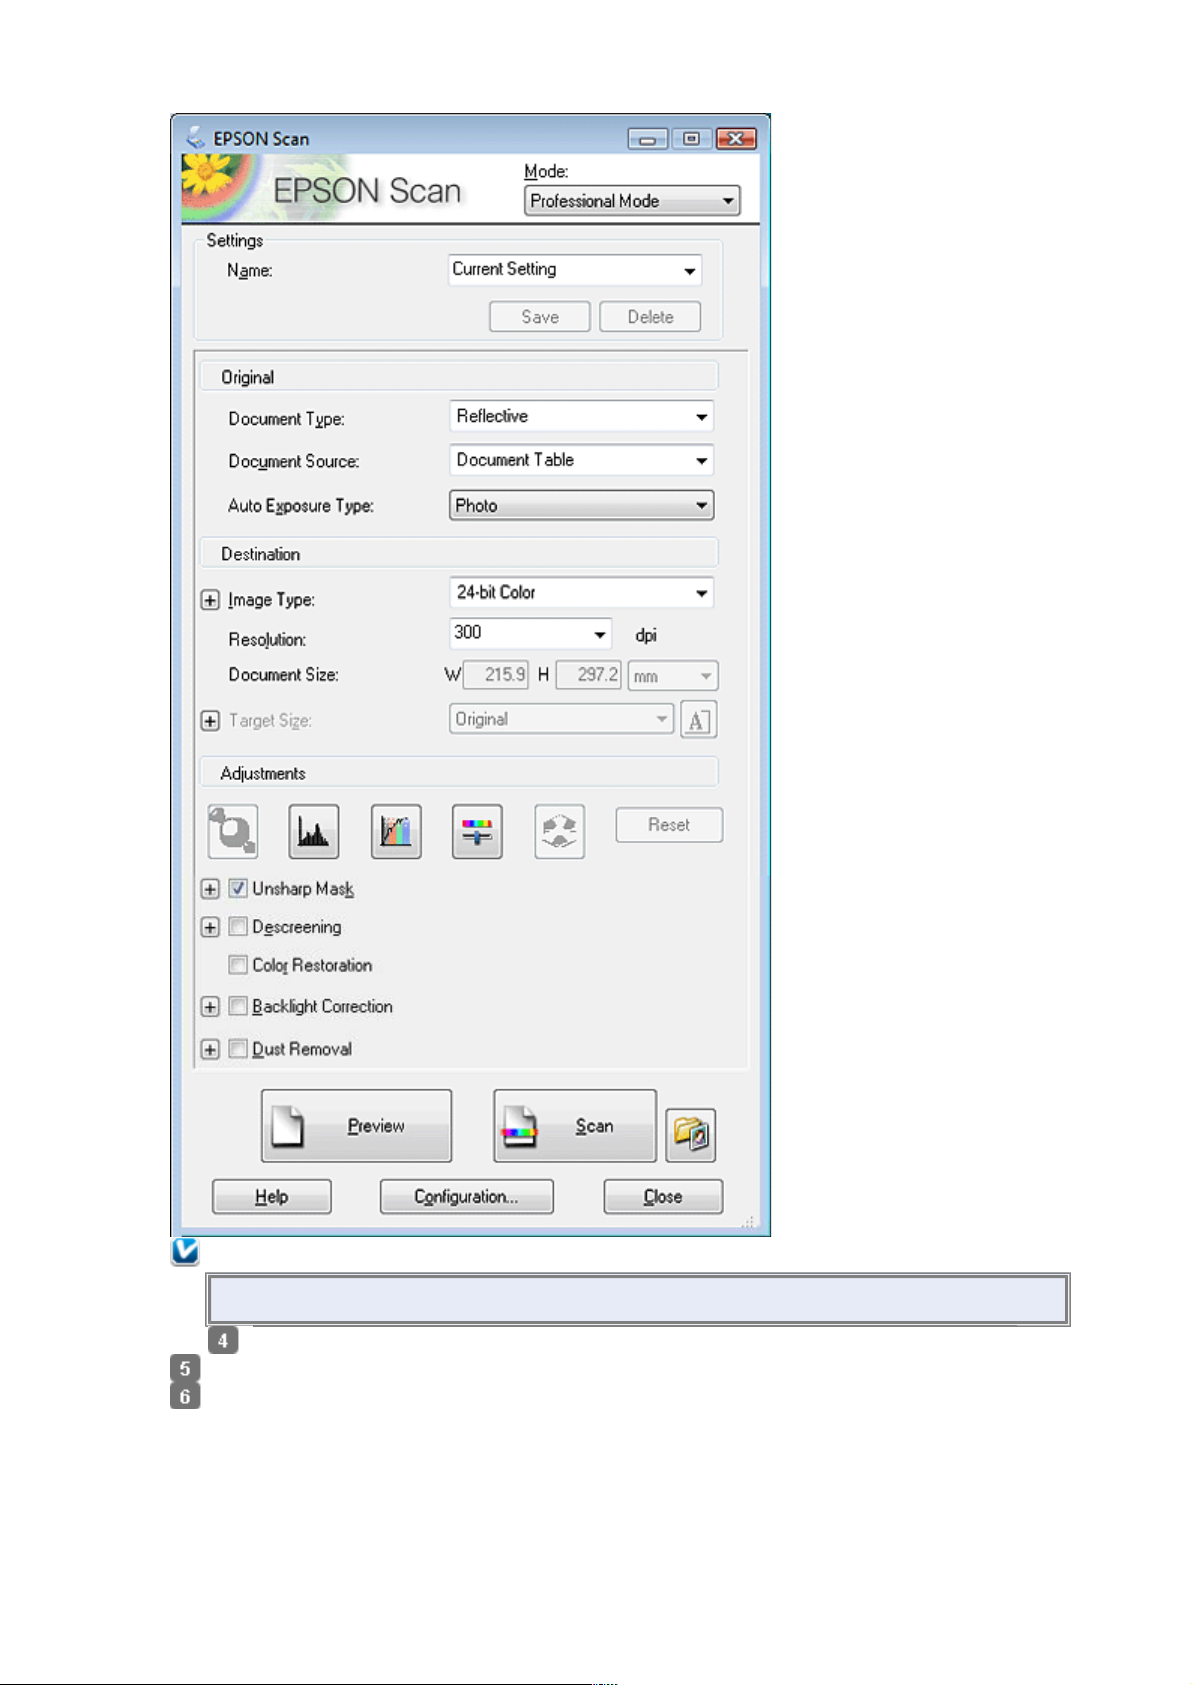Minimize the EPSON Scan window
Viewport: 1191px width, 1685px height.
[648, 139]
